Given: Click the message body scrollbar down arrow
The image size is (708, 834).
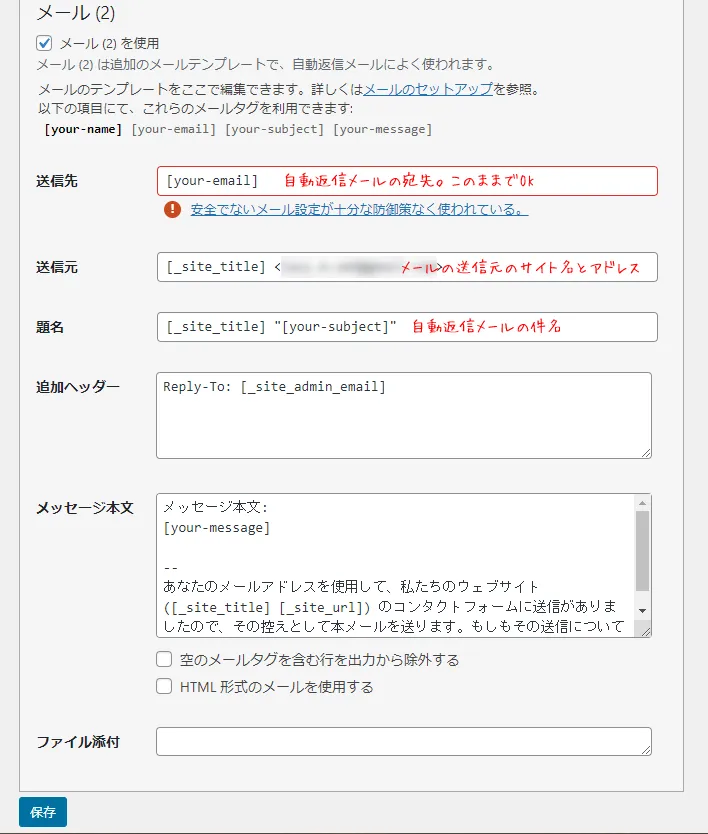Looking at the screenshot, I should click(x=643, y=611).
